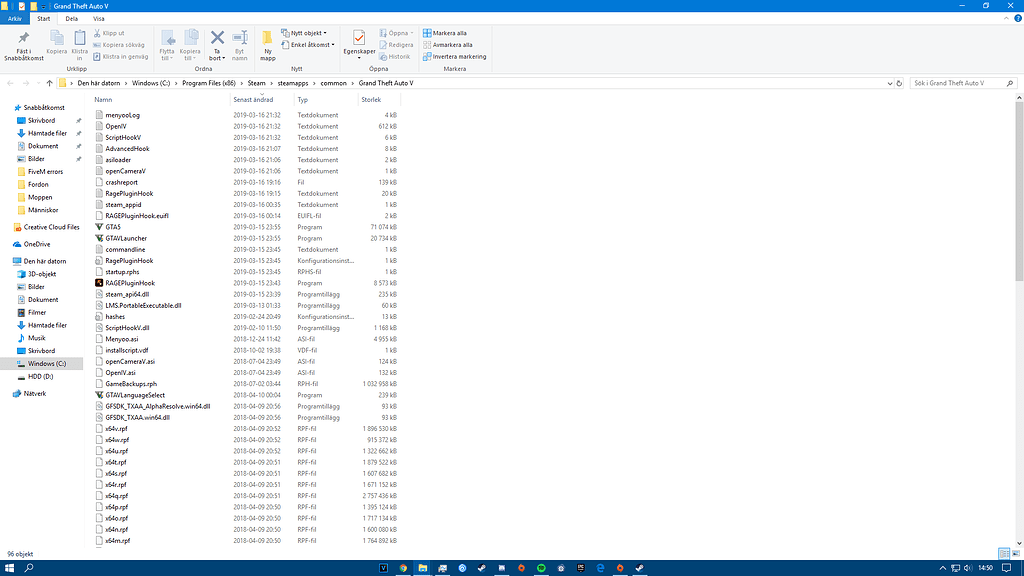Launch Steam from the taskbar
Screen dimensions: 1024x576
click(x=481, y=567)
